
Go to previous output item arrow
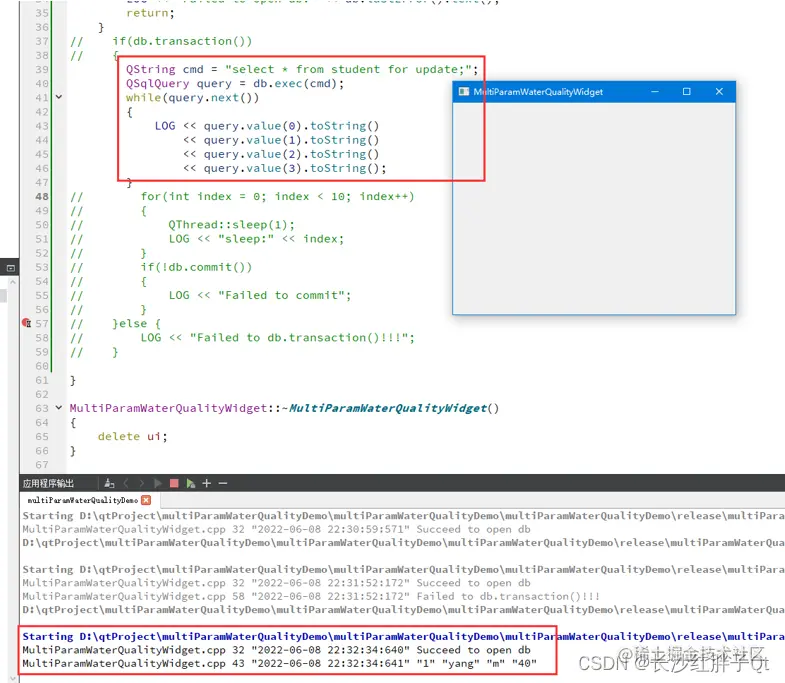click(x=126, y=483)
